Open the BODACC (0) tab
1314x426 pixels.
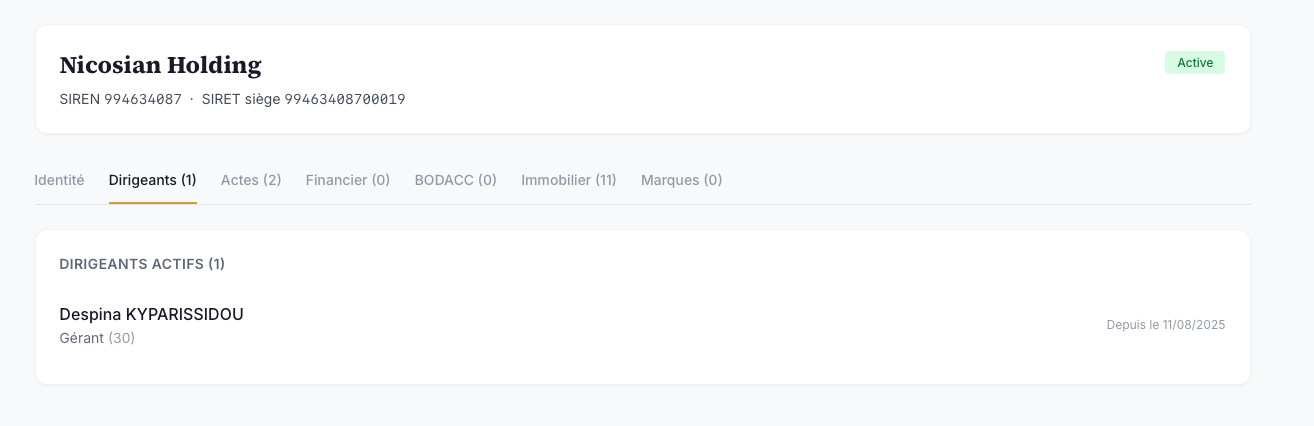(456, 180)
